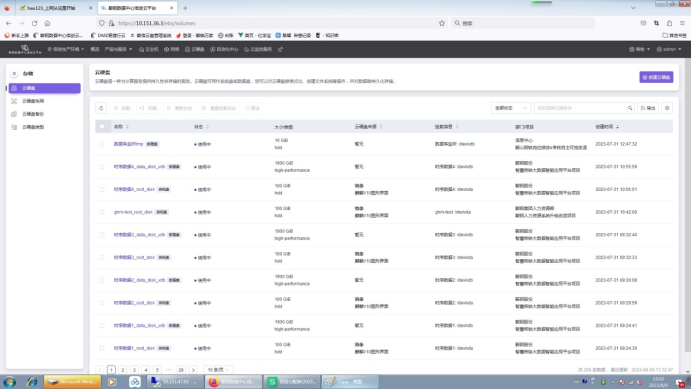The width and height of the screenshot is (692, 389).
Task: Open the environment selector dropdown in the header
Action: (x=66, y=49)
